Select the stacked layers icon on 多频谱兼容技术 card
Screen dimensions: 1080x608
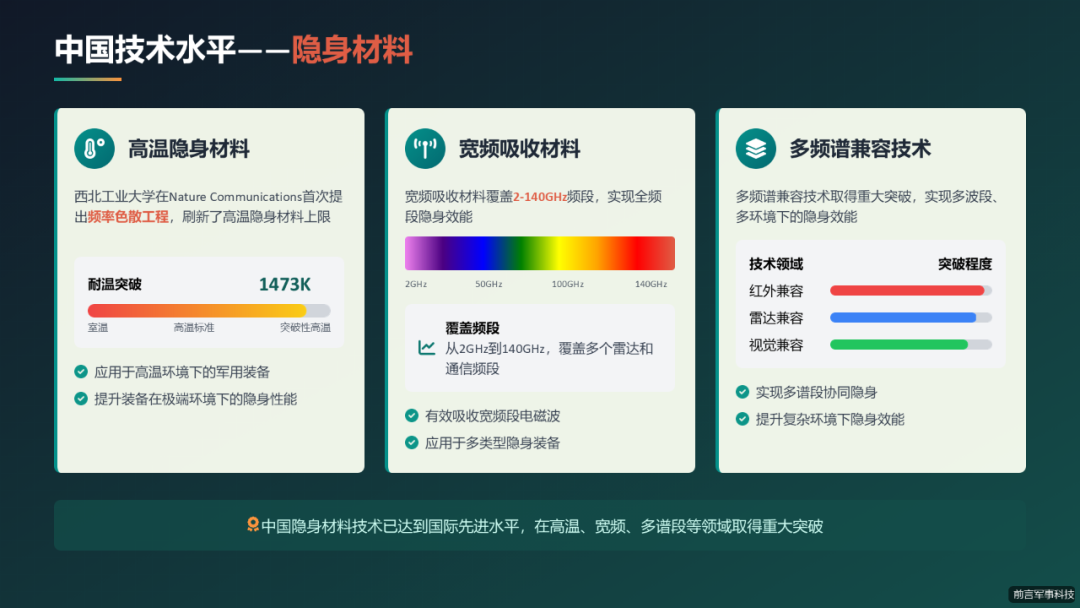tap(755, 148)
